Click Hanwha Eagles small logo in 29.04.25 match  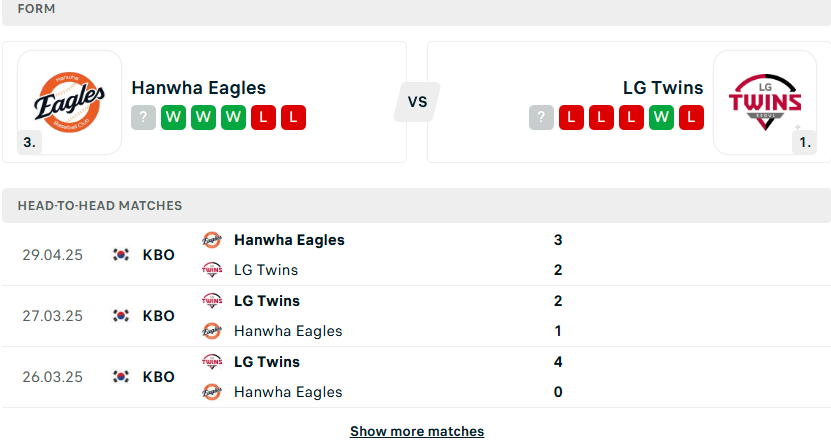(212, 240)
